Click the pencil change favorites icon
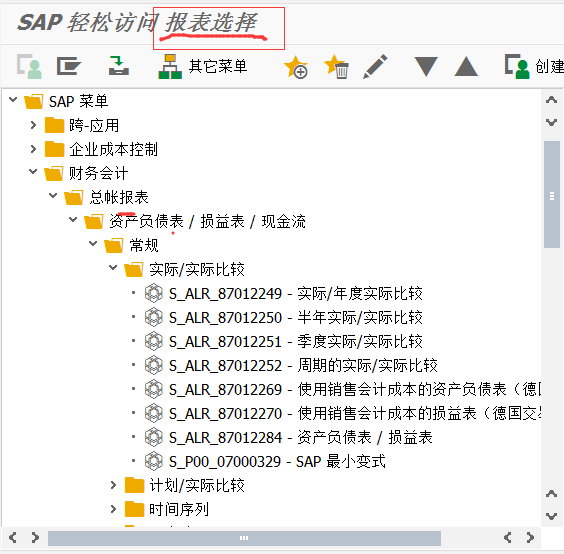 coord(375,67)
